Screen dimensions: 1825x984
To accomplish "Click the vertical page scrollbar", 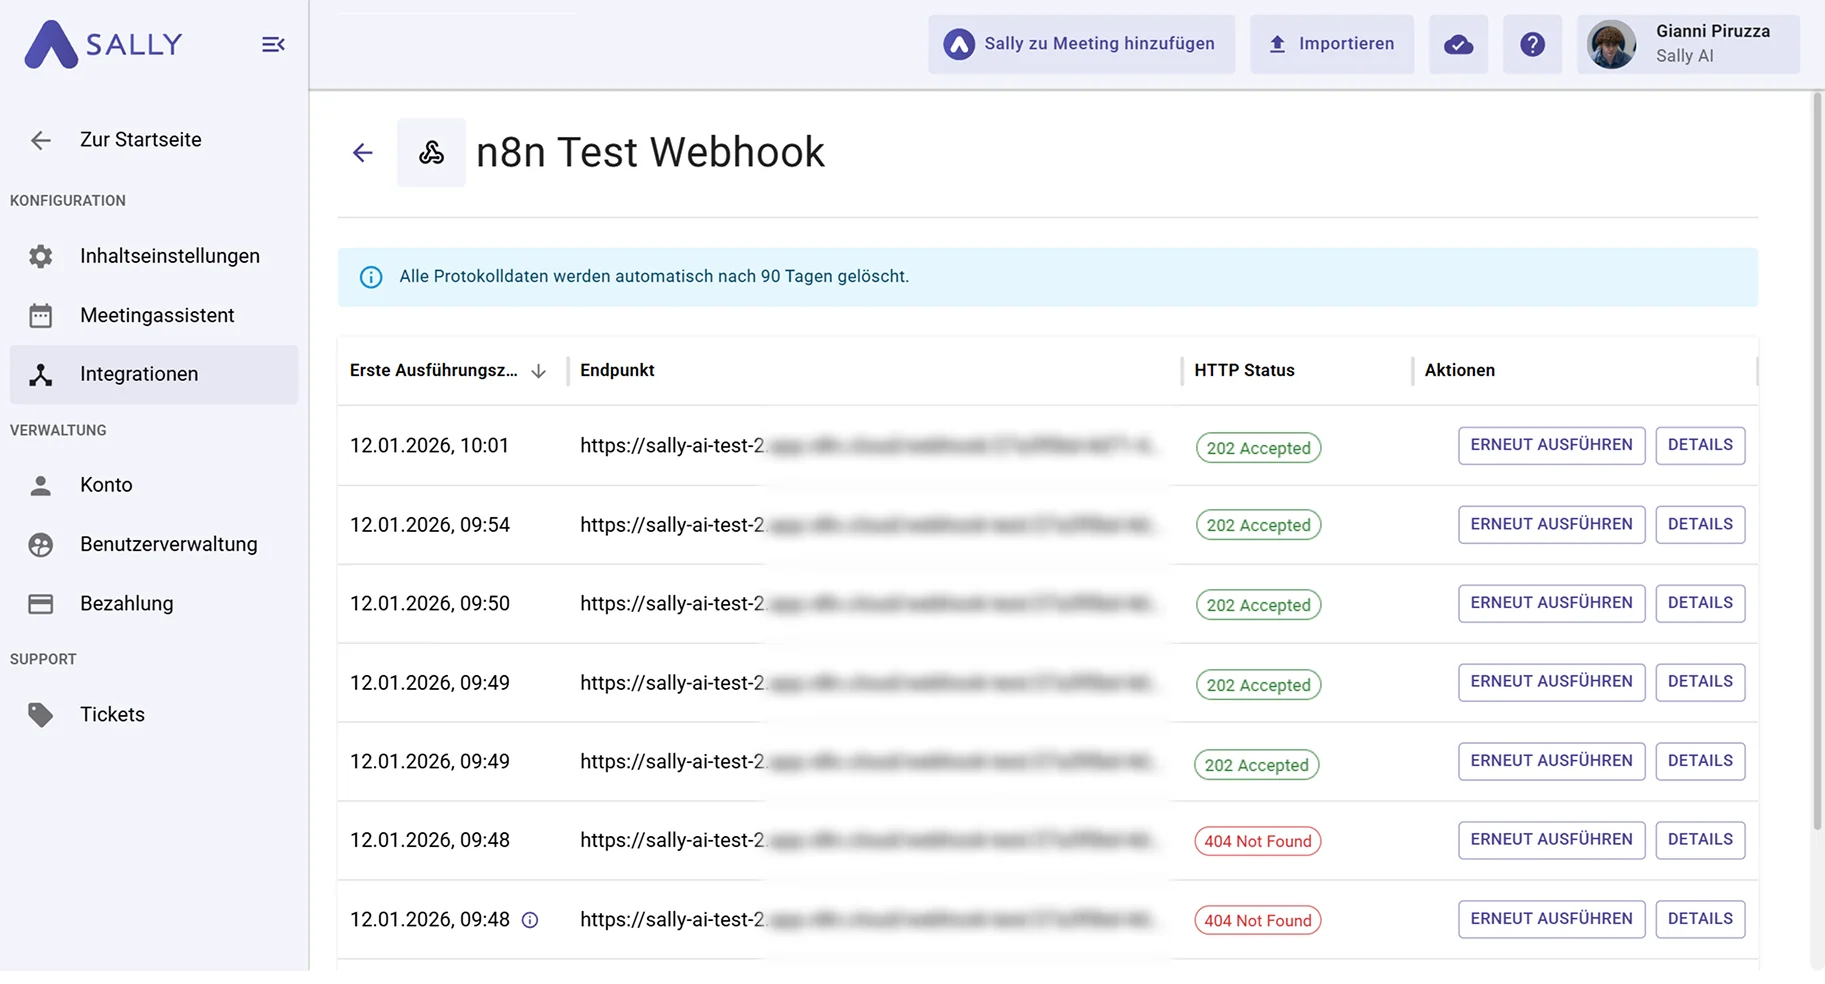I will [1817, 460].
